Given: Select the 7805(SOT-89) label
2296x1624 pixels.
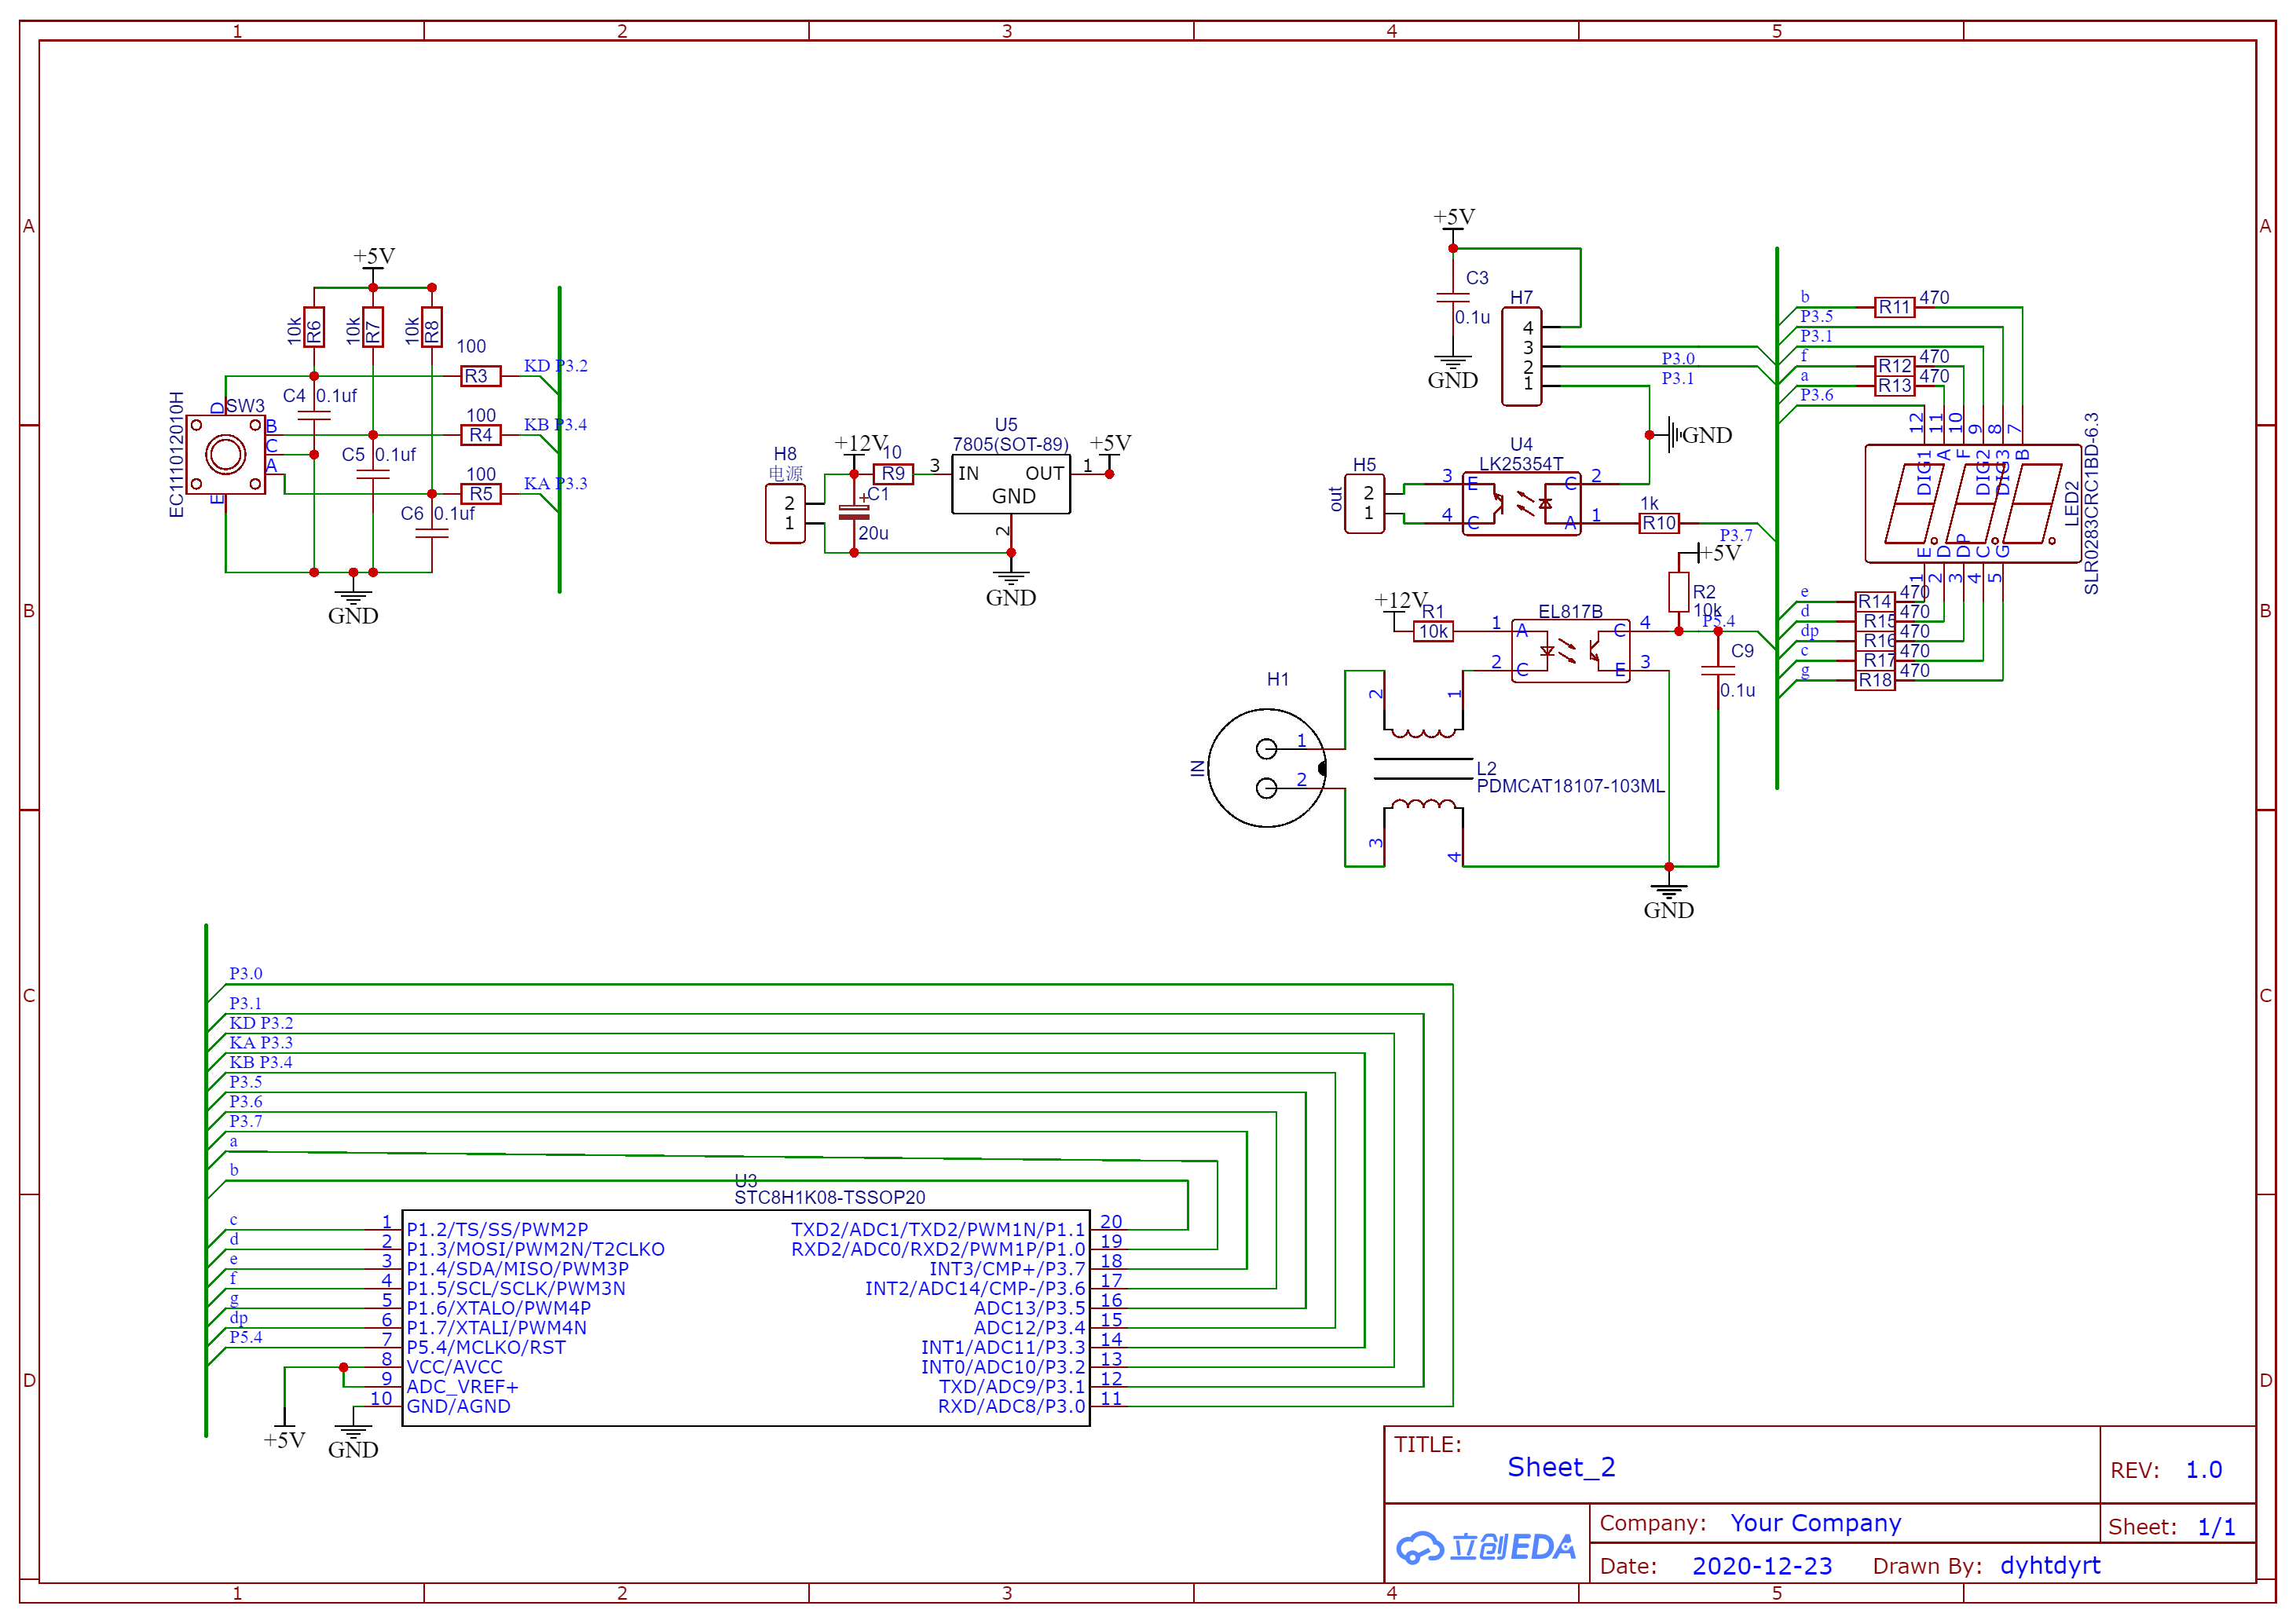Looking at the screenshot, I should (1010, 444).
